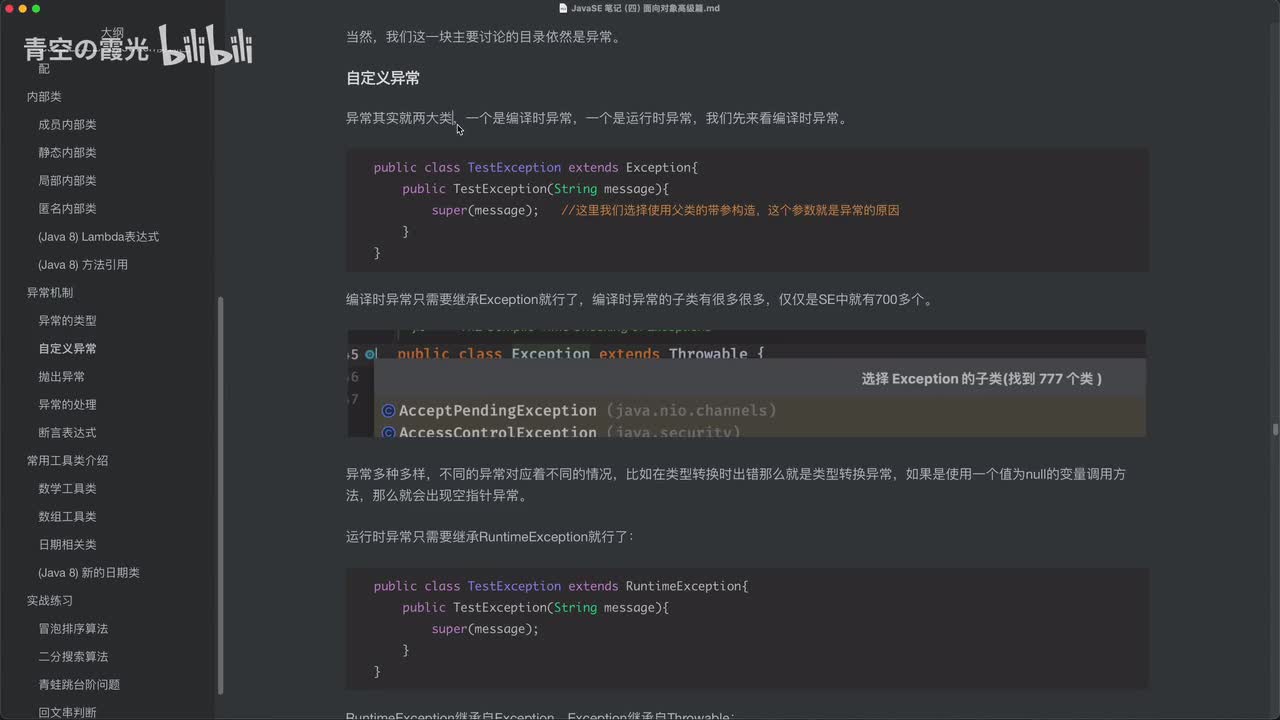The width and height of the screenshot is (1280, 720).
Task: Click the paragraph 编译时异常只需要继承Exception就行了
Action: click(x=642, y=299)
